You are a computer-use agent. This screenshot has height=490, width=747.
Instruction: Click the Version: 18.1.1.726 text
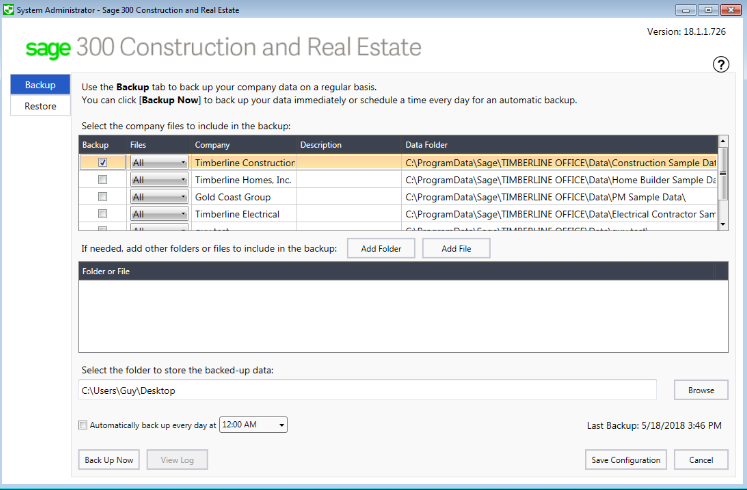[x=686, y=32]
